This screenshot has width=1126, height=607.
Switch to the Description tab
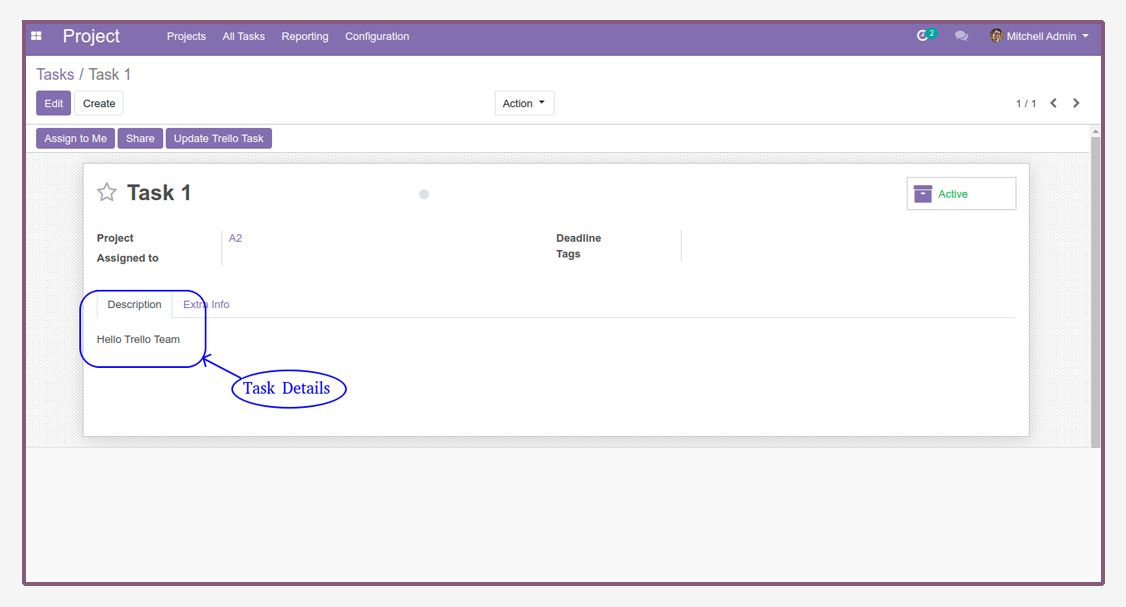134,305
